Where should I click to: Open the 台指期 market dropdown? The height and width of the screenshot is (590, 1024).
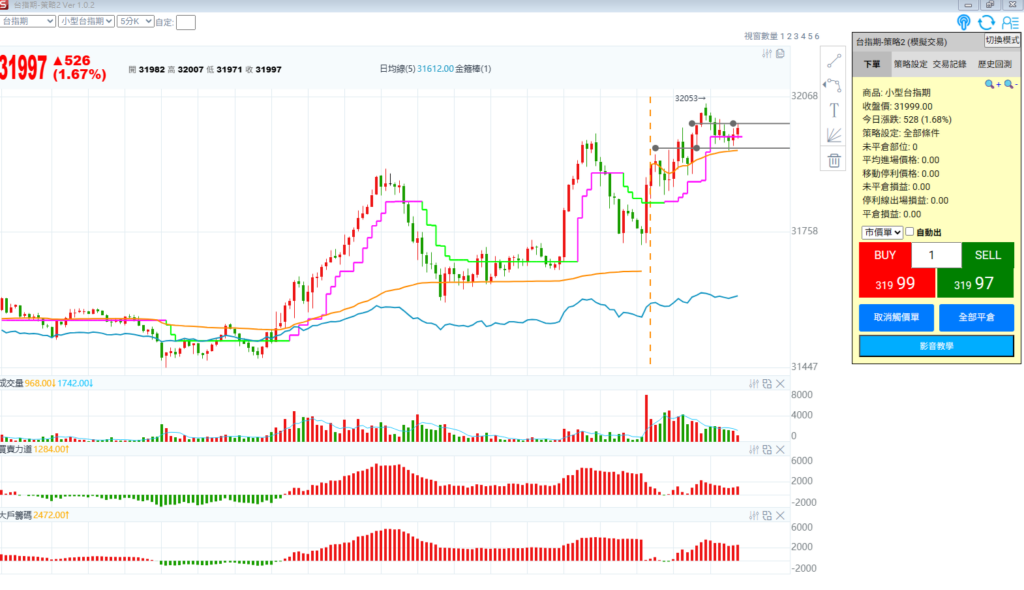click(x=27, y=20)
